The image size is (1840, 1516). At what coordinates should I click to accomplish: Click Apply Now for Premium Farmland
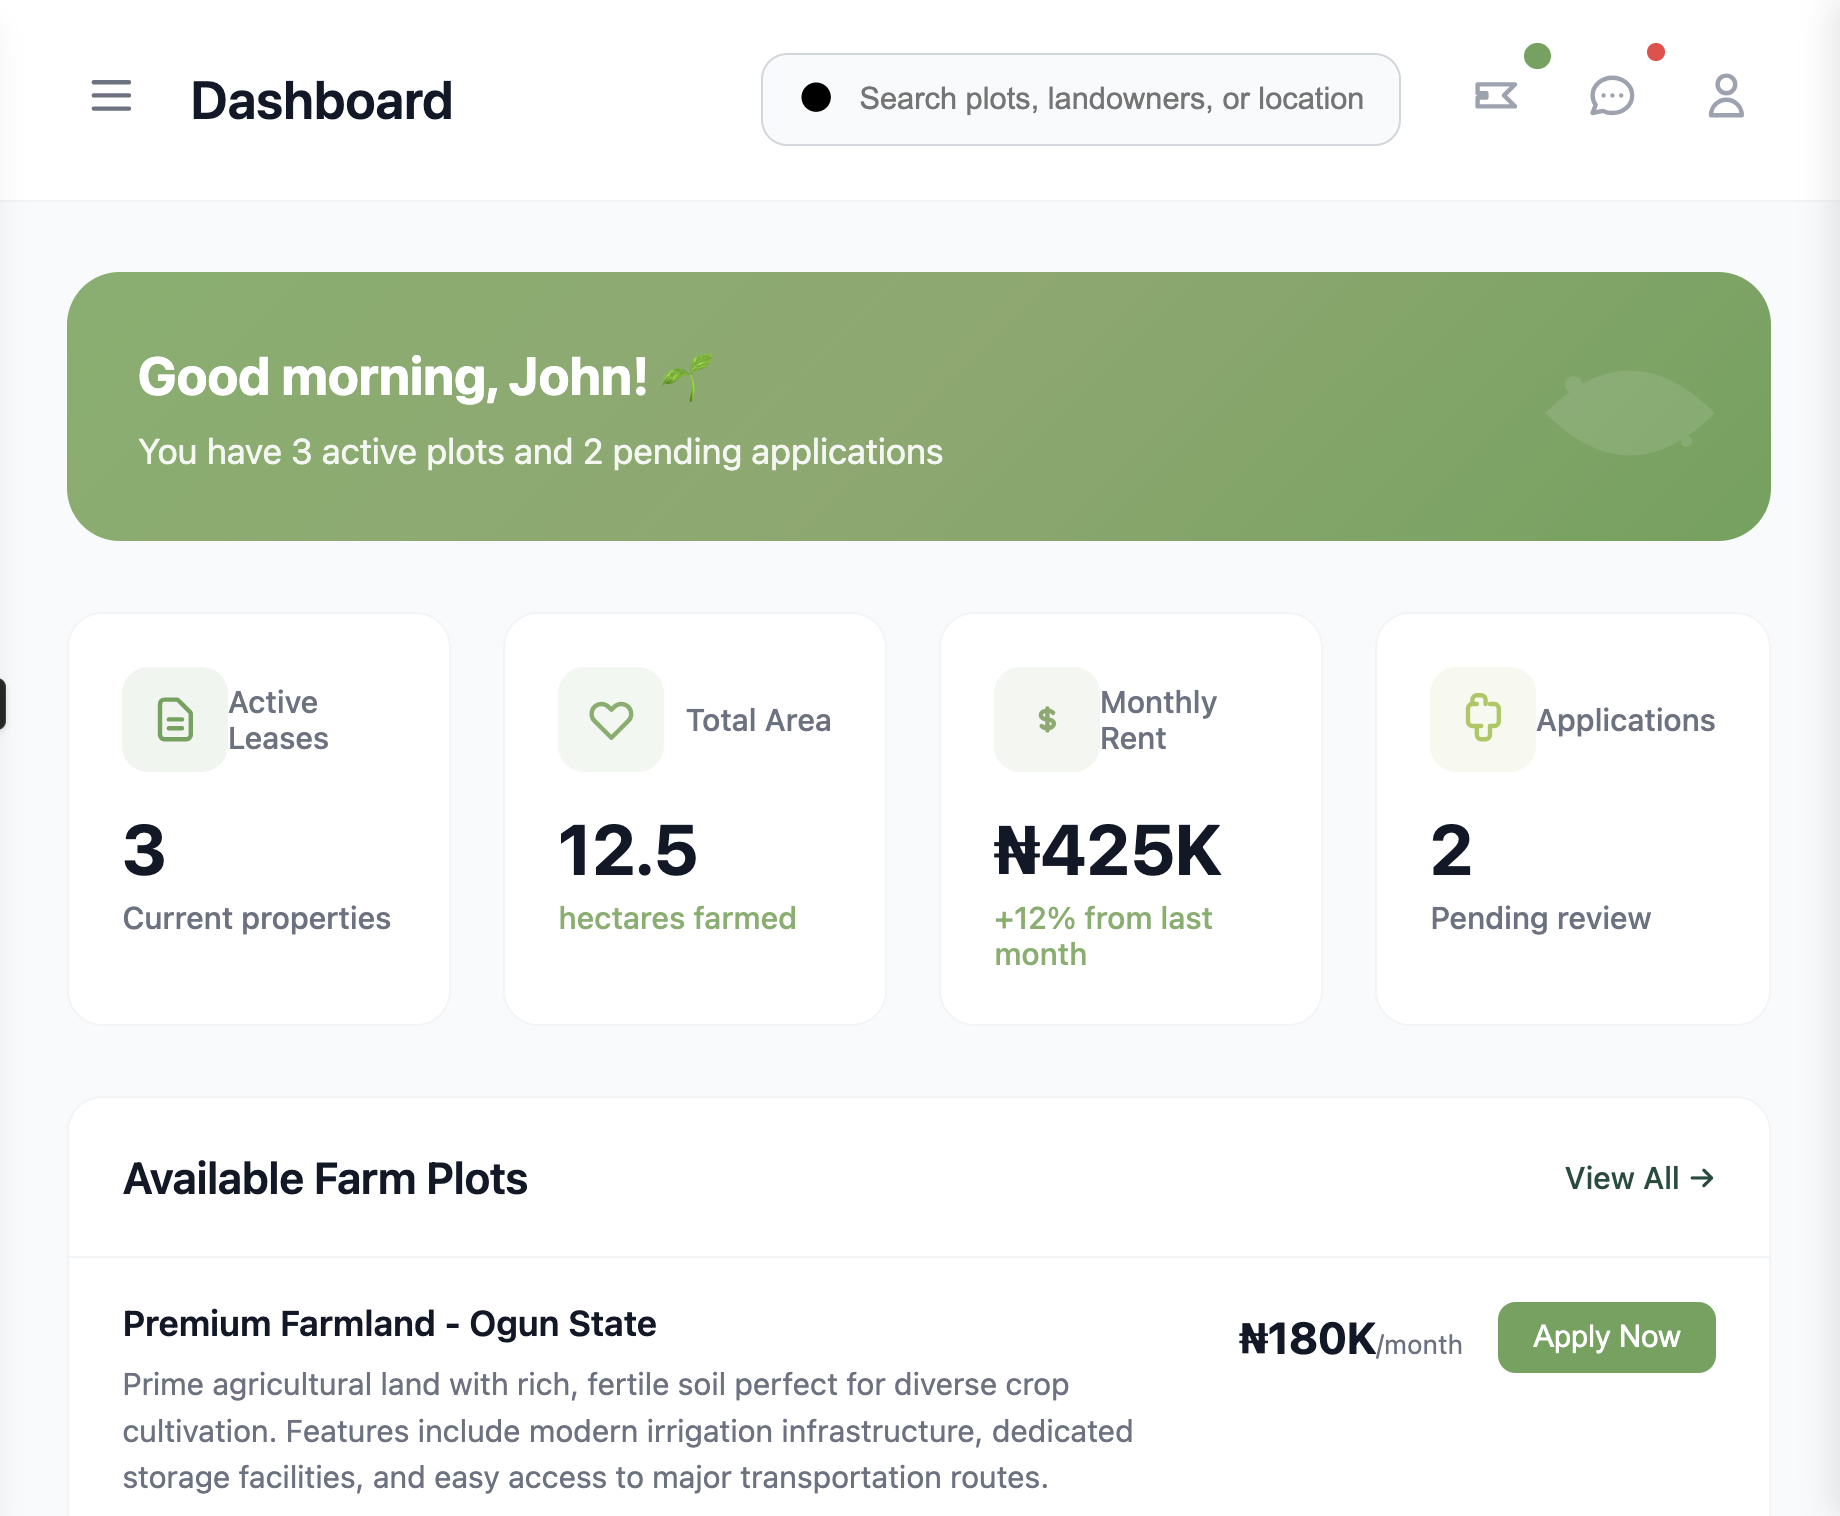1605,1337
